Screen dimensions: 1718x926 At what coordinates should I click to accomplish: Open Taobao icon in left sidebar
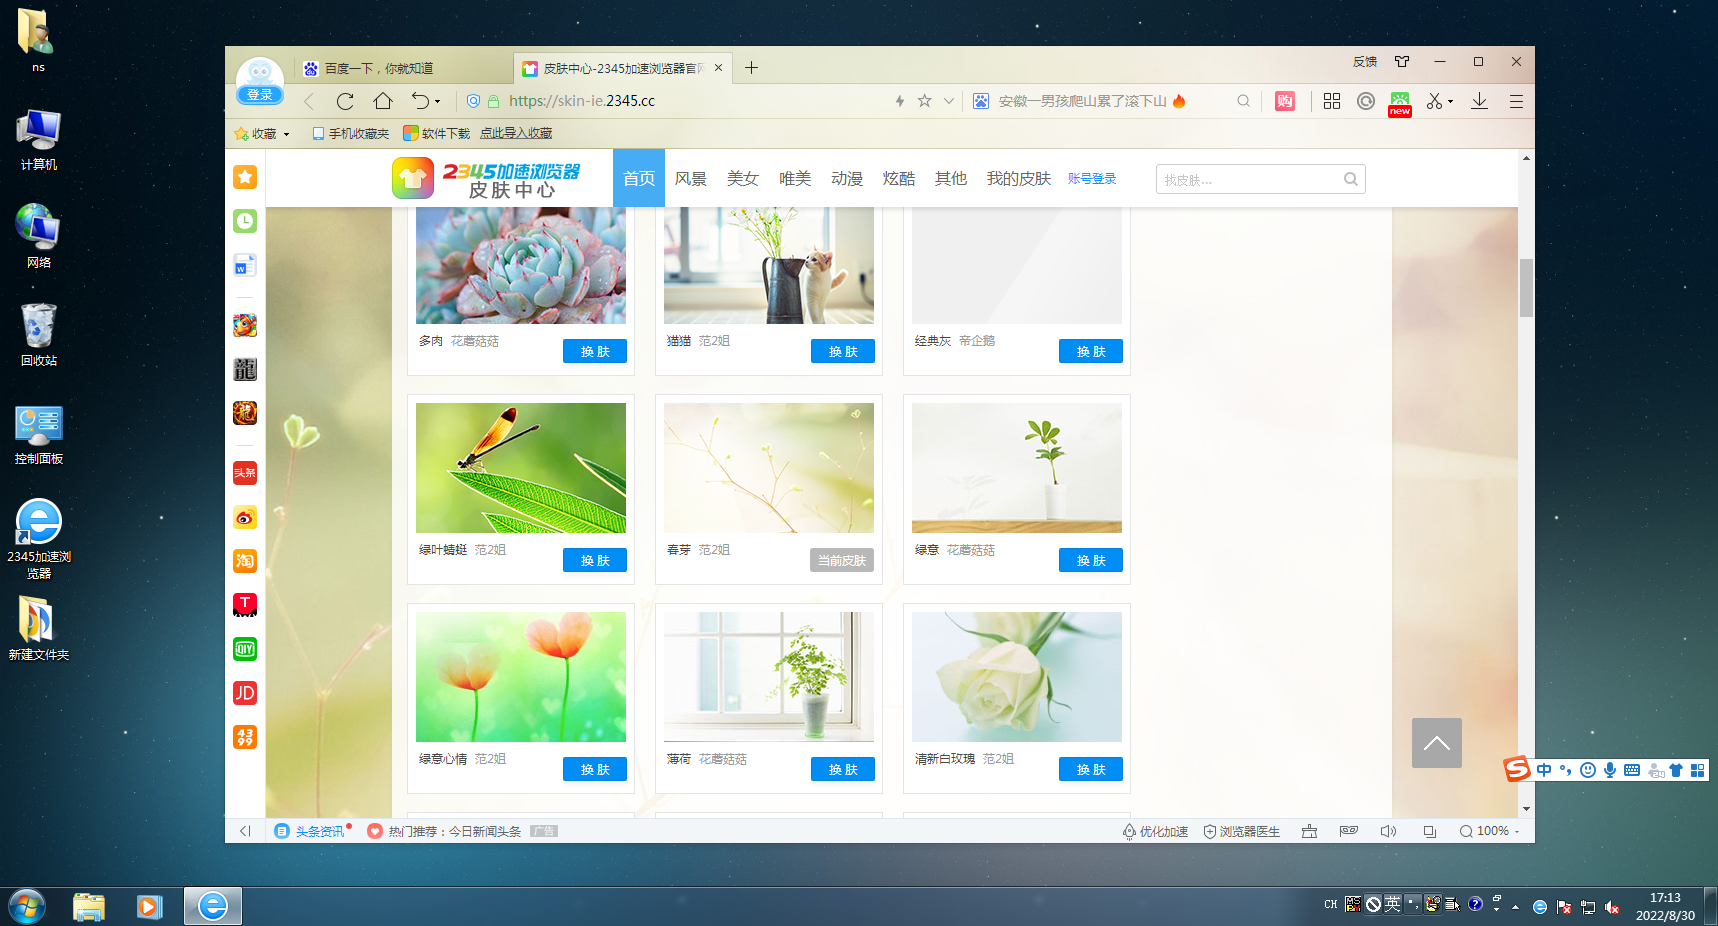(245, 561)
